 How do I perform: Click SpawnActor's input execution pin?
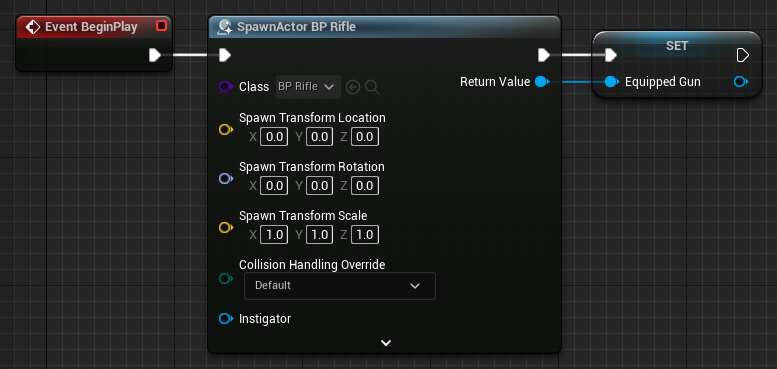[x=225, y=55]
